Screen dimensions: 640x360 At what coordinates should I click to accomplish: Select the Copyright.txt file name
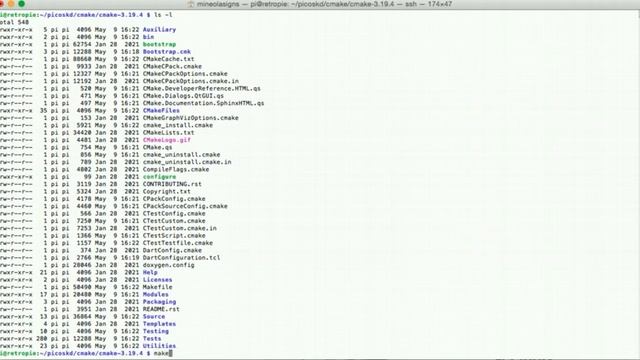(167, 191)
